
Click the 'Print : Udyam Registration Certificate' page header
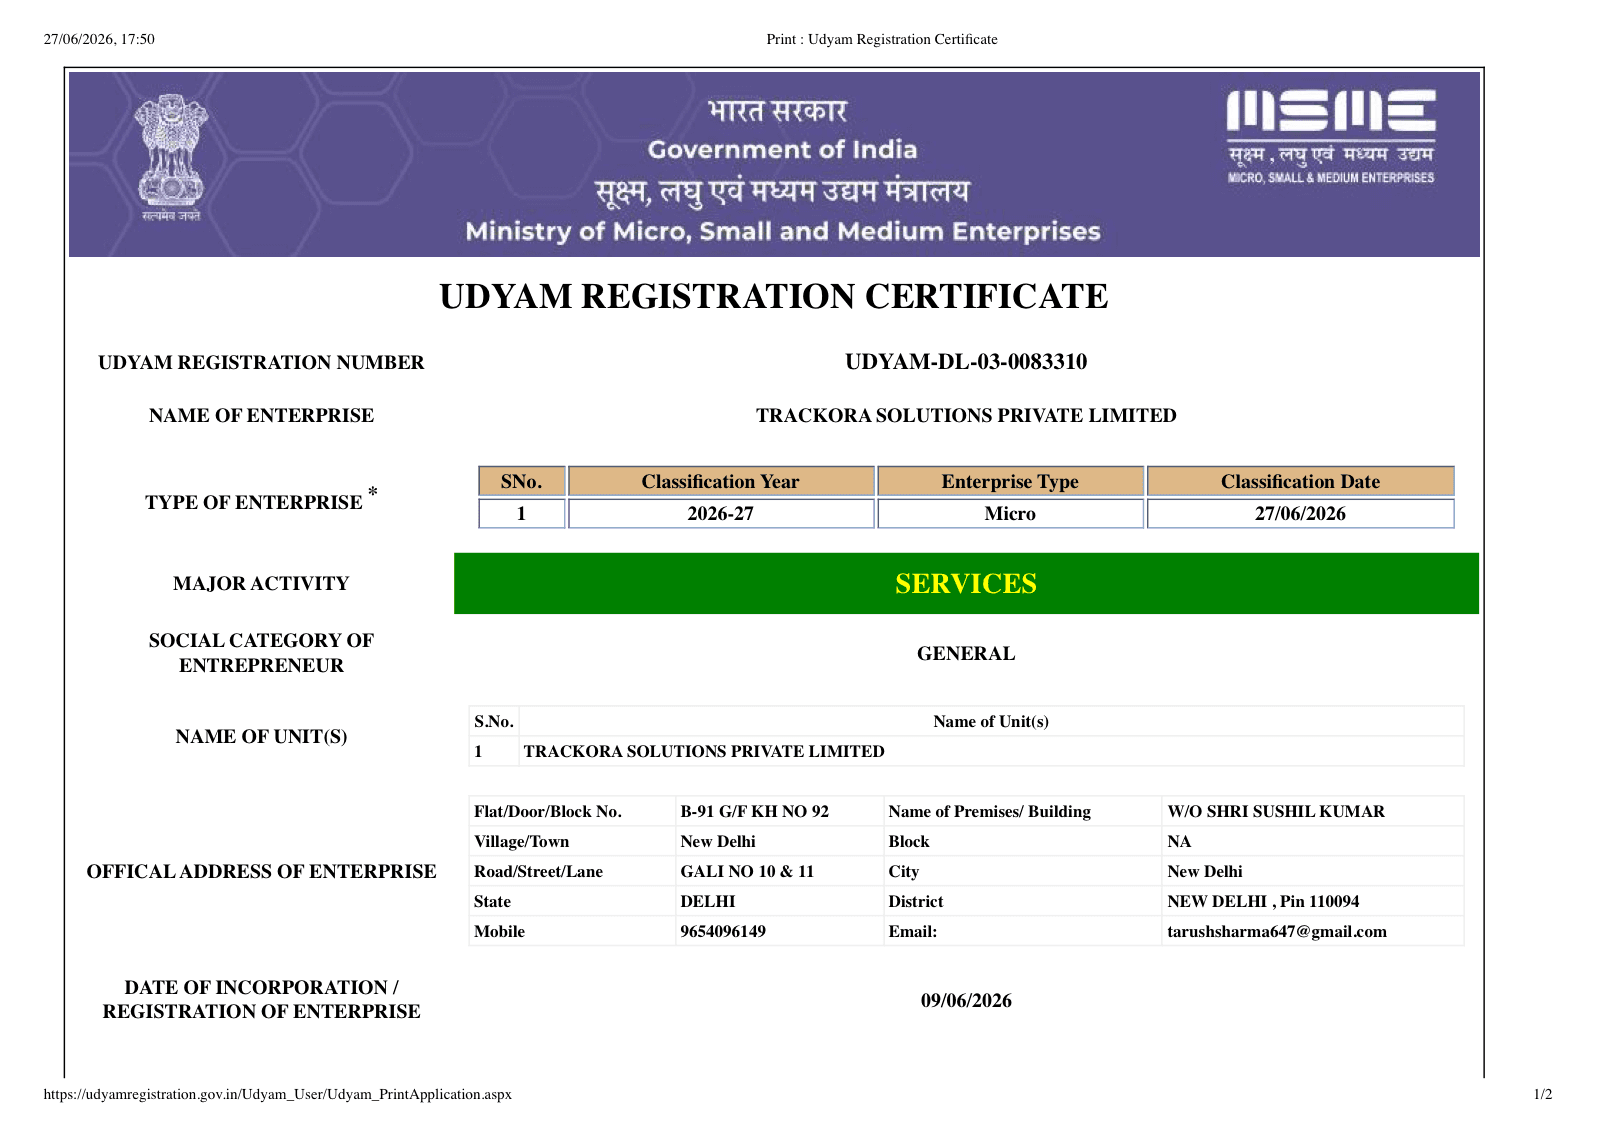pyautogui.click(x=882, y=40)
